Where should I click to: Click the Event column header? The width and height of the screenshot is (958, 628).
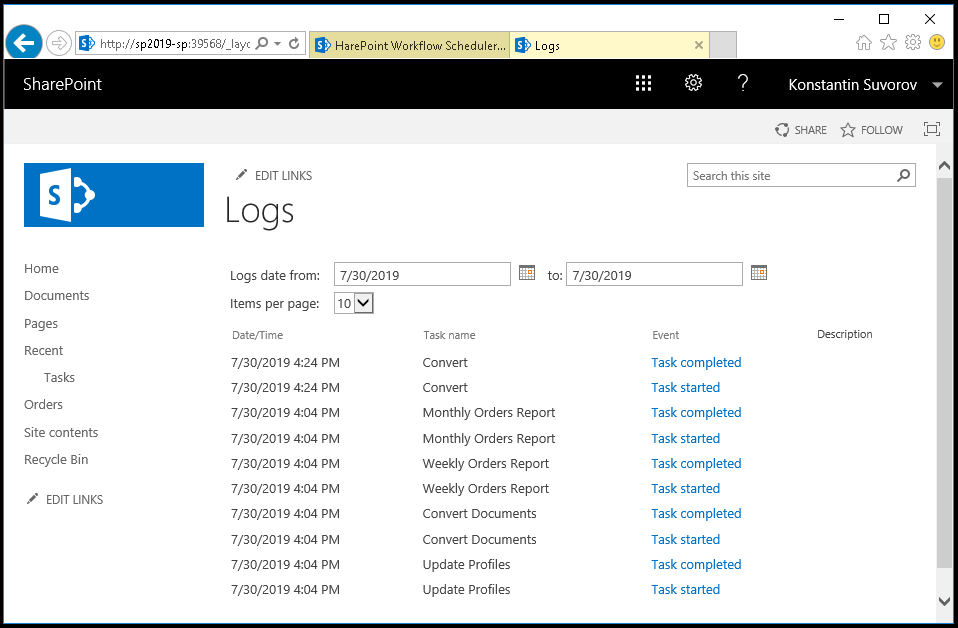[x=665, y=335]
